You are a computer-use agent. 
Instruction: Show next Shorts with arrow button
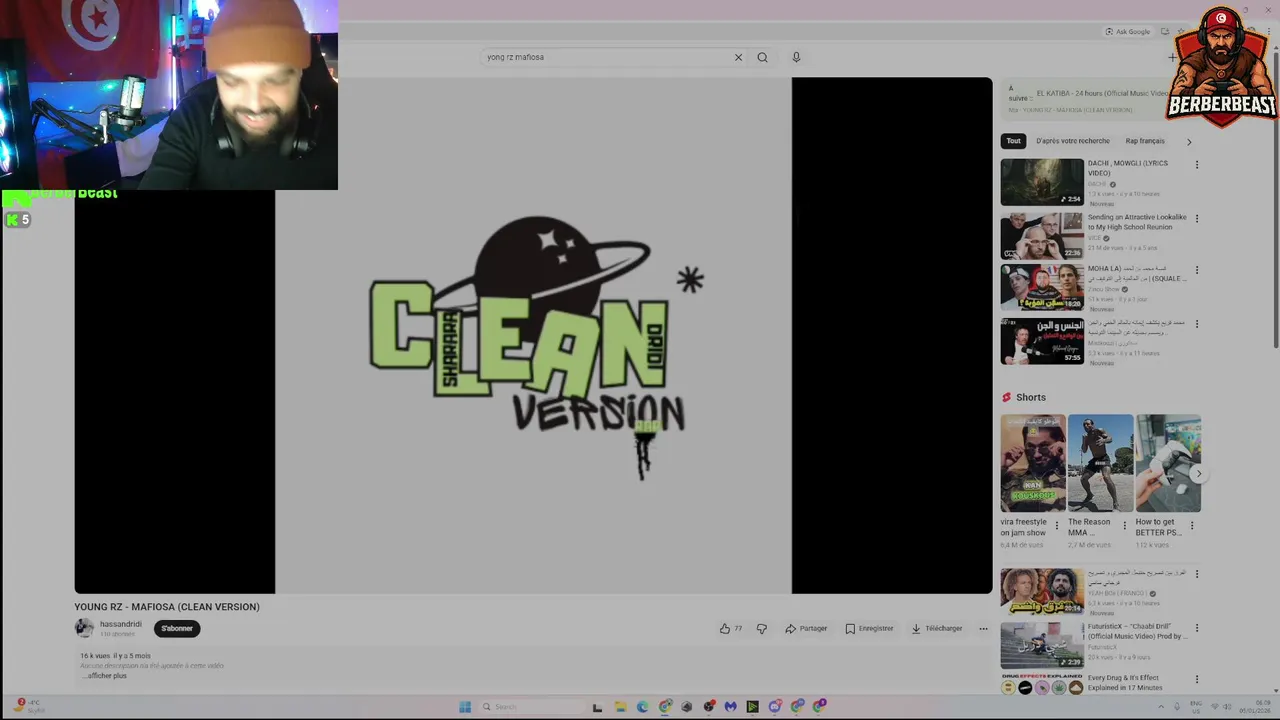[1198, 474]
